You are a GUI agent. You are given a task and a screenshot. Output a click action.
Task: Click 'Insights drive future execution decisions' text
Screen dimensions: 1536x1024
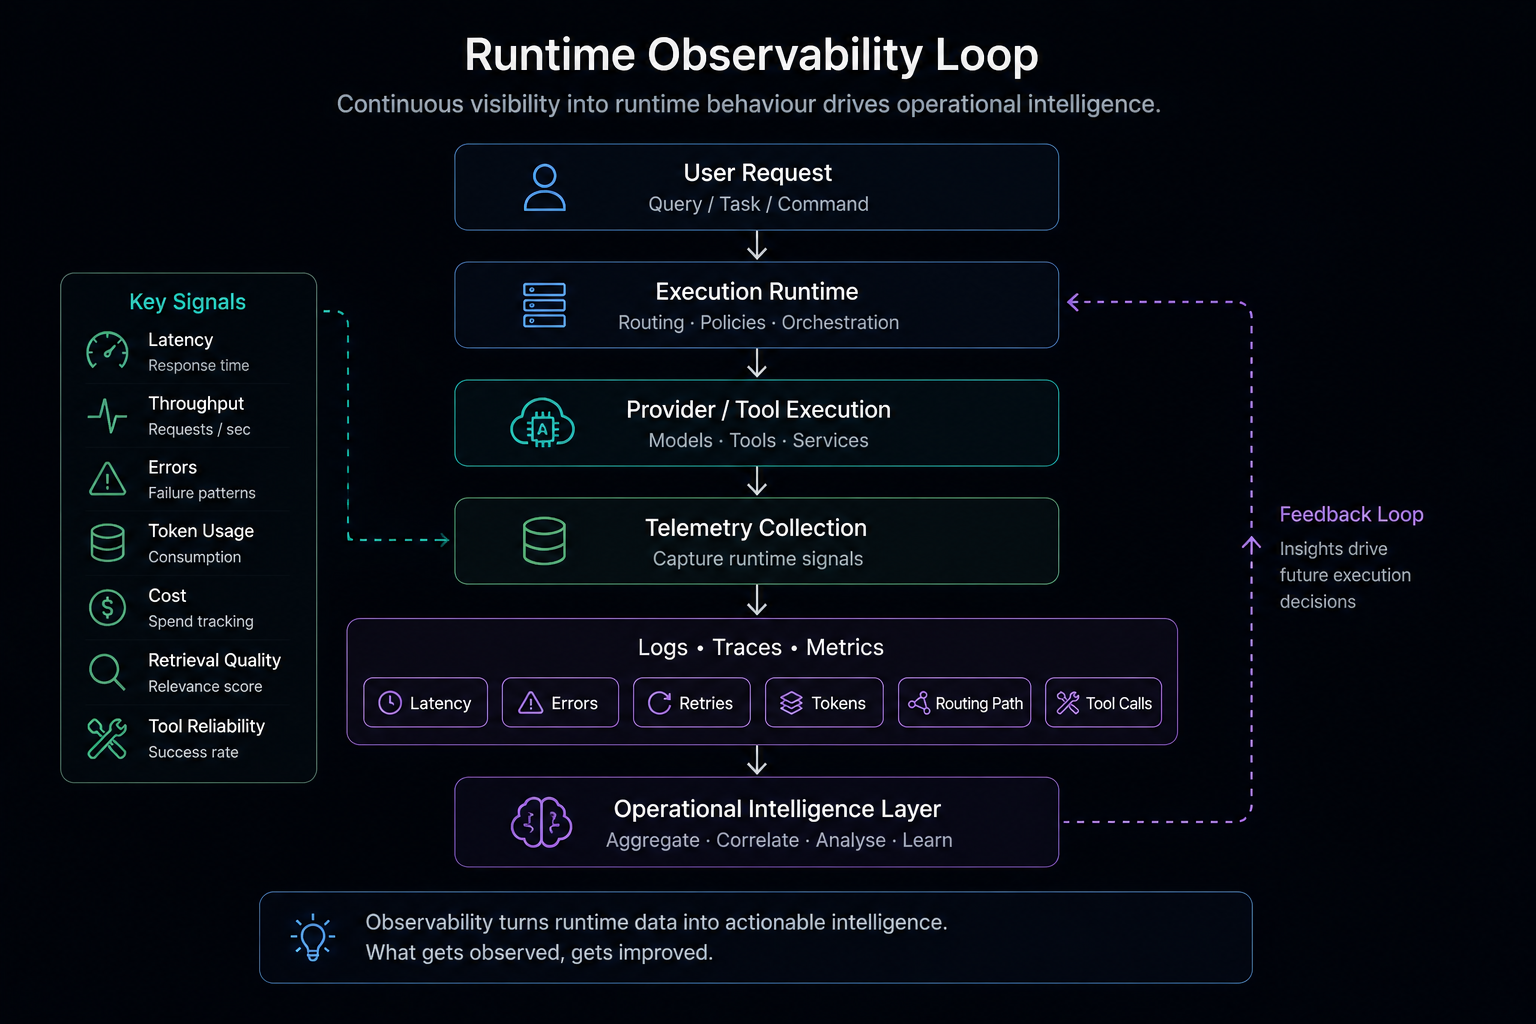(1345, 575)
